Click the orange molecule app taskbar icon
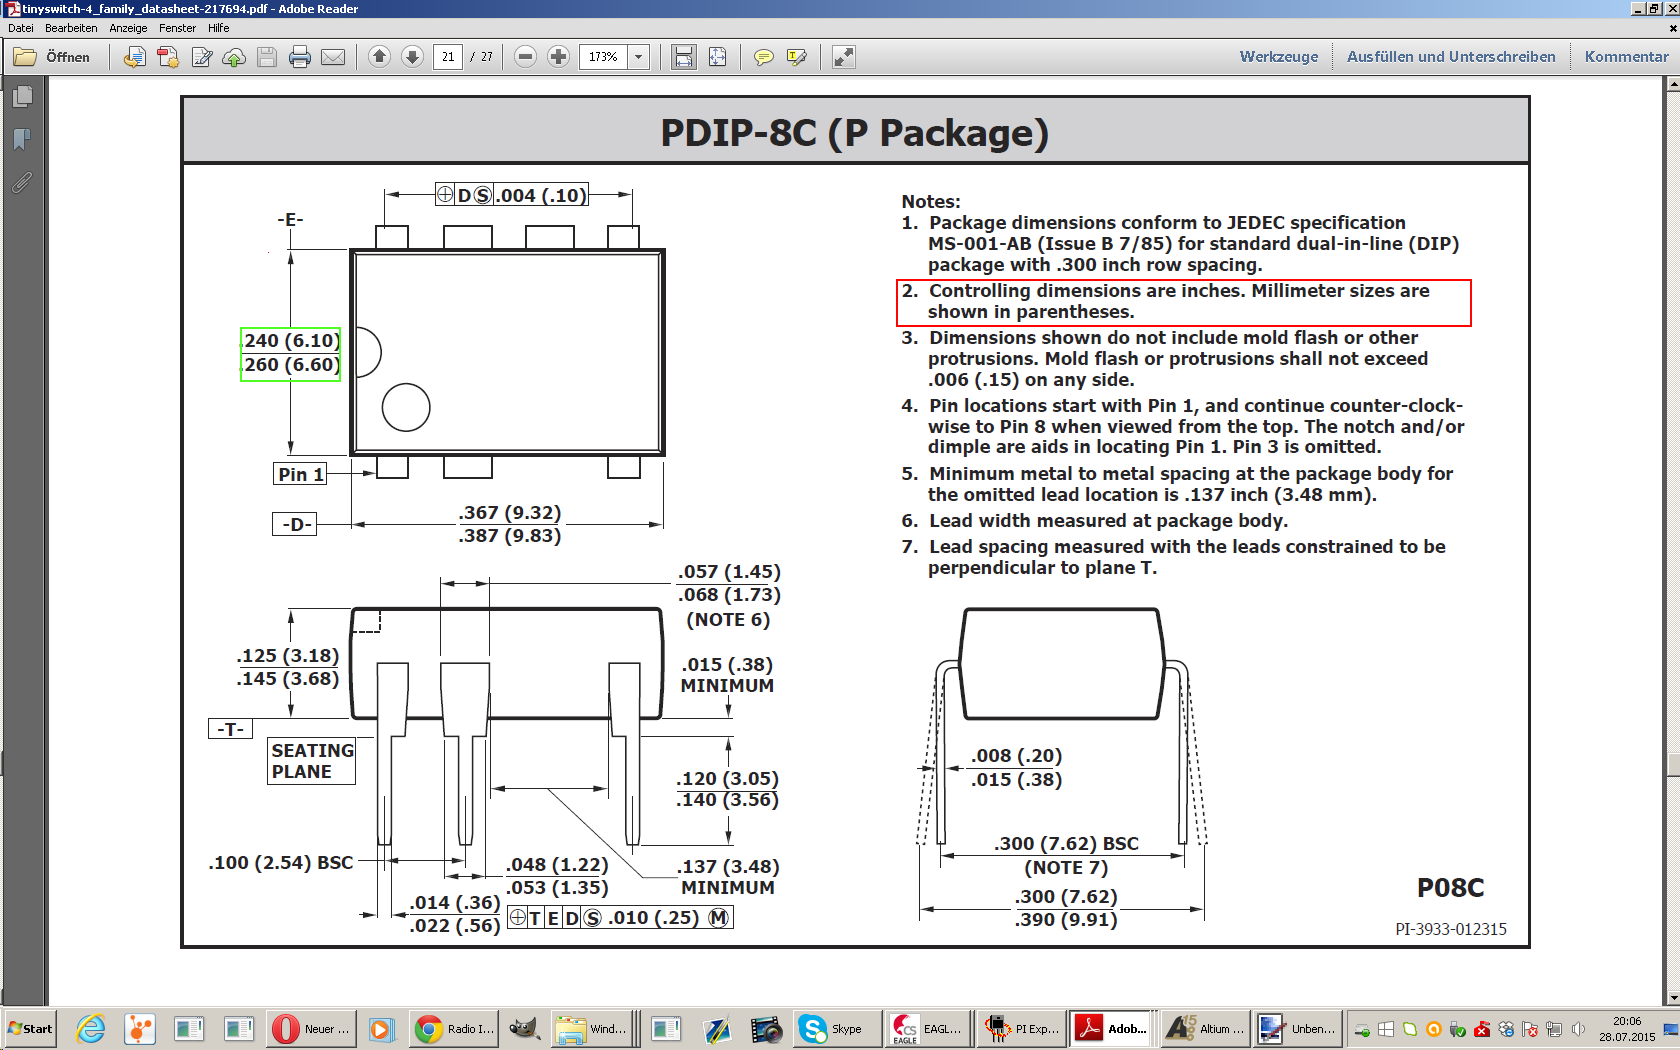This screenshot has width=1680, height=1050. point(139,1029)
